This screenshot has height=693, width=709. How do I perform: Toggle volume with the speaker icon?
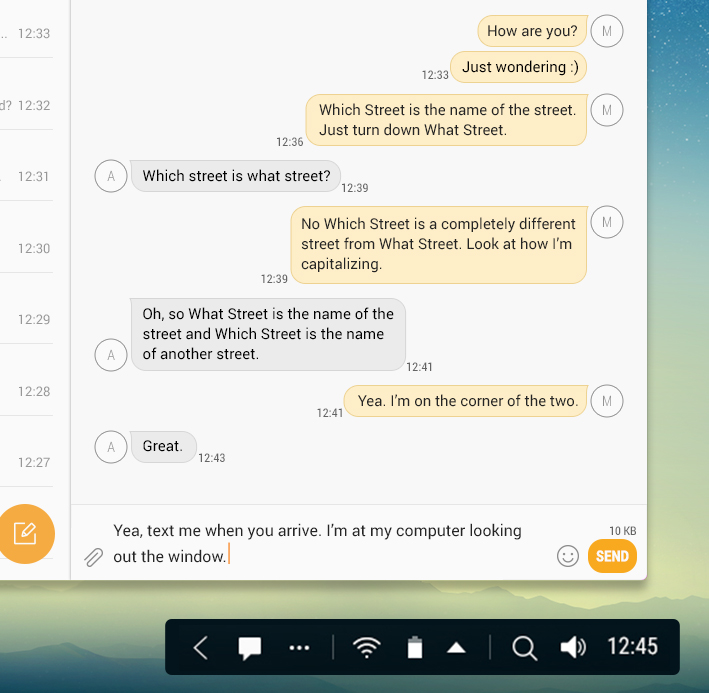573,647
